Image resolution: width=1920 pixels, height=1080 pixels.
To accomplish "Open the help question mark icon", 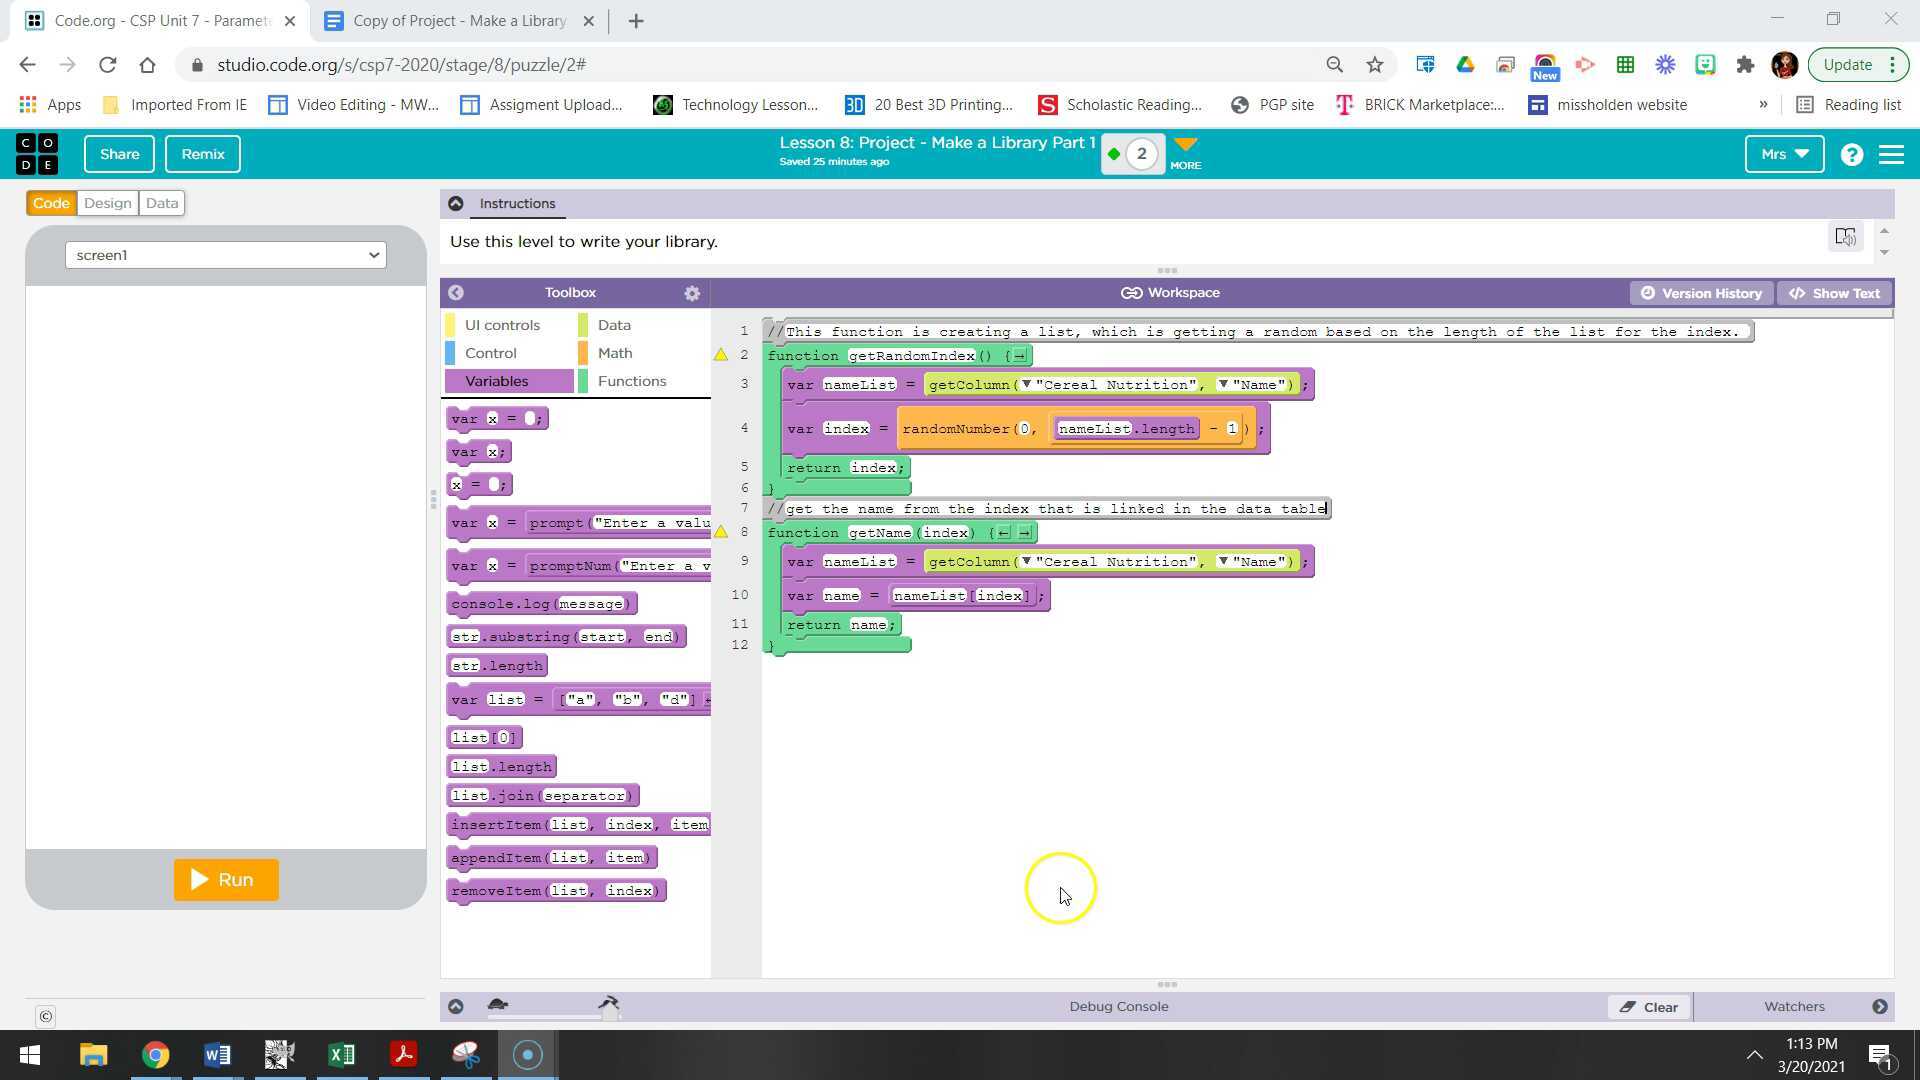I will click(1851, 154).
